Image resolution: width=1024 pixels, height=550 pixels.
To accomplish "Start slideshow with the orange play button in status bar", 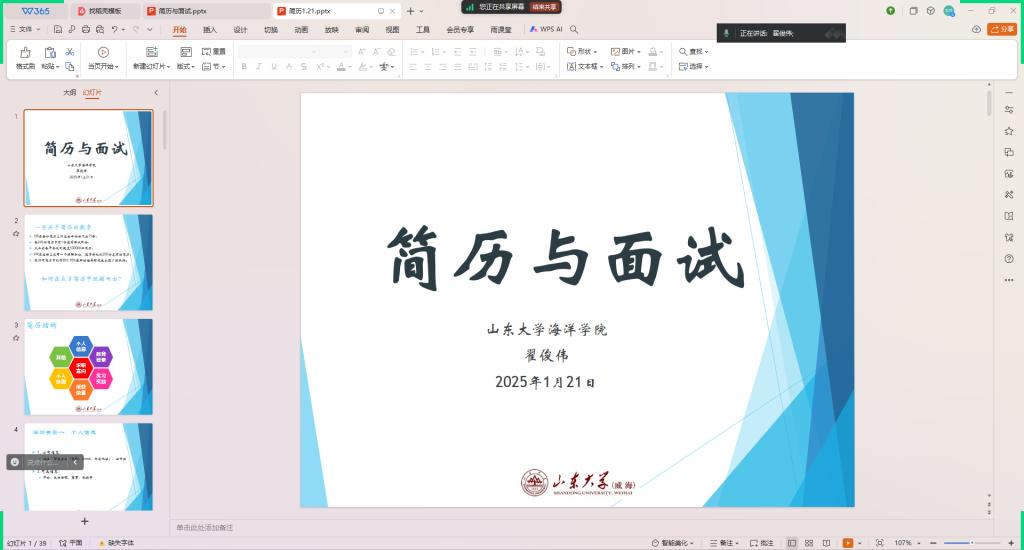I will (847, 543).
